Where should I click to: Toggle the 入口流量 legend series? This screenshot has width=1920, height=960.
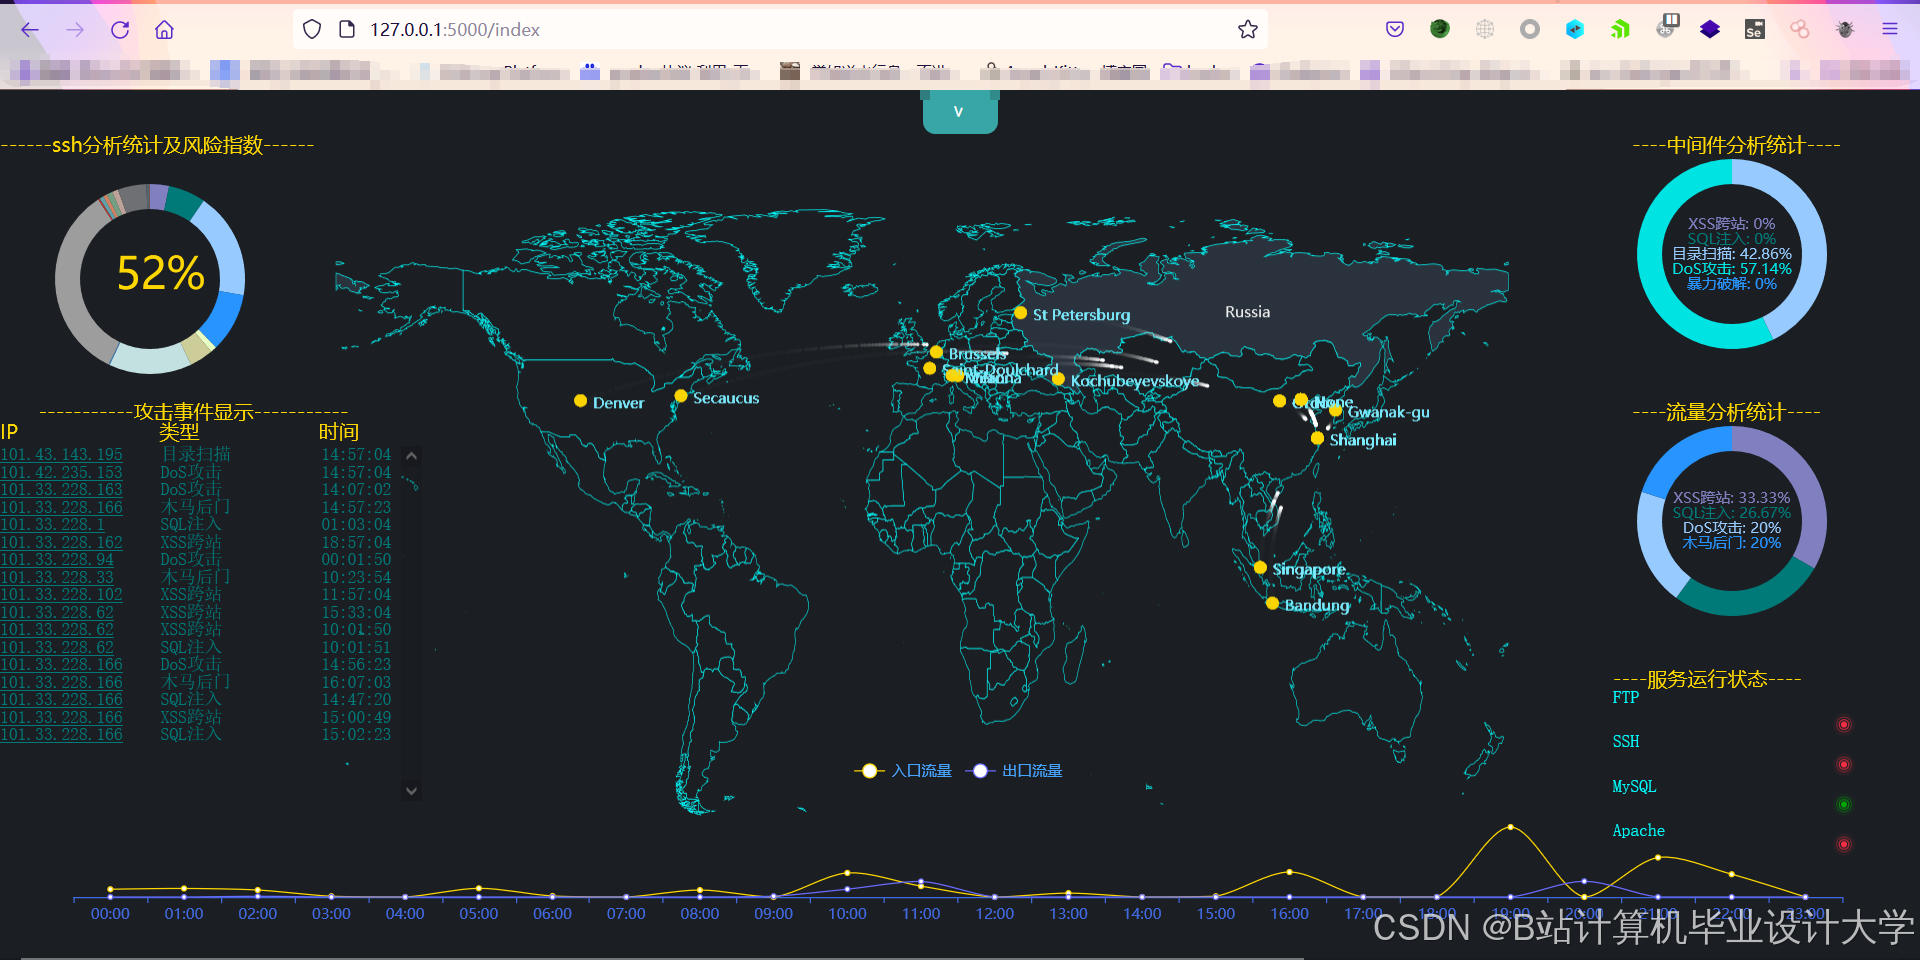(x=902, y=771)
